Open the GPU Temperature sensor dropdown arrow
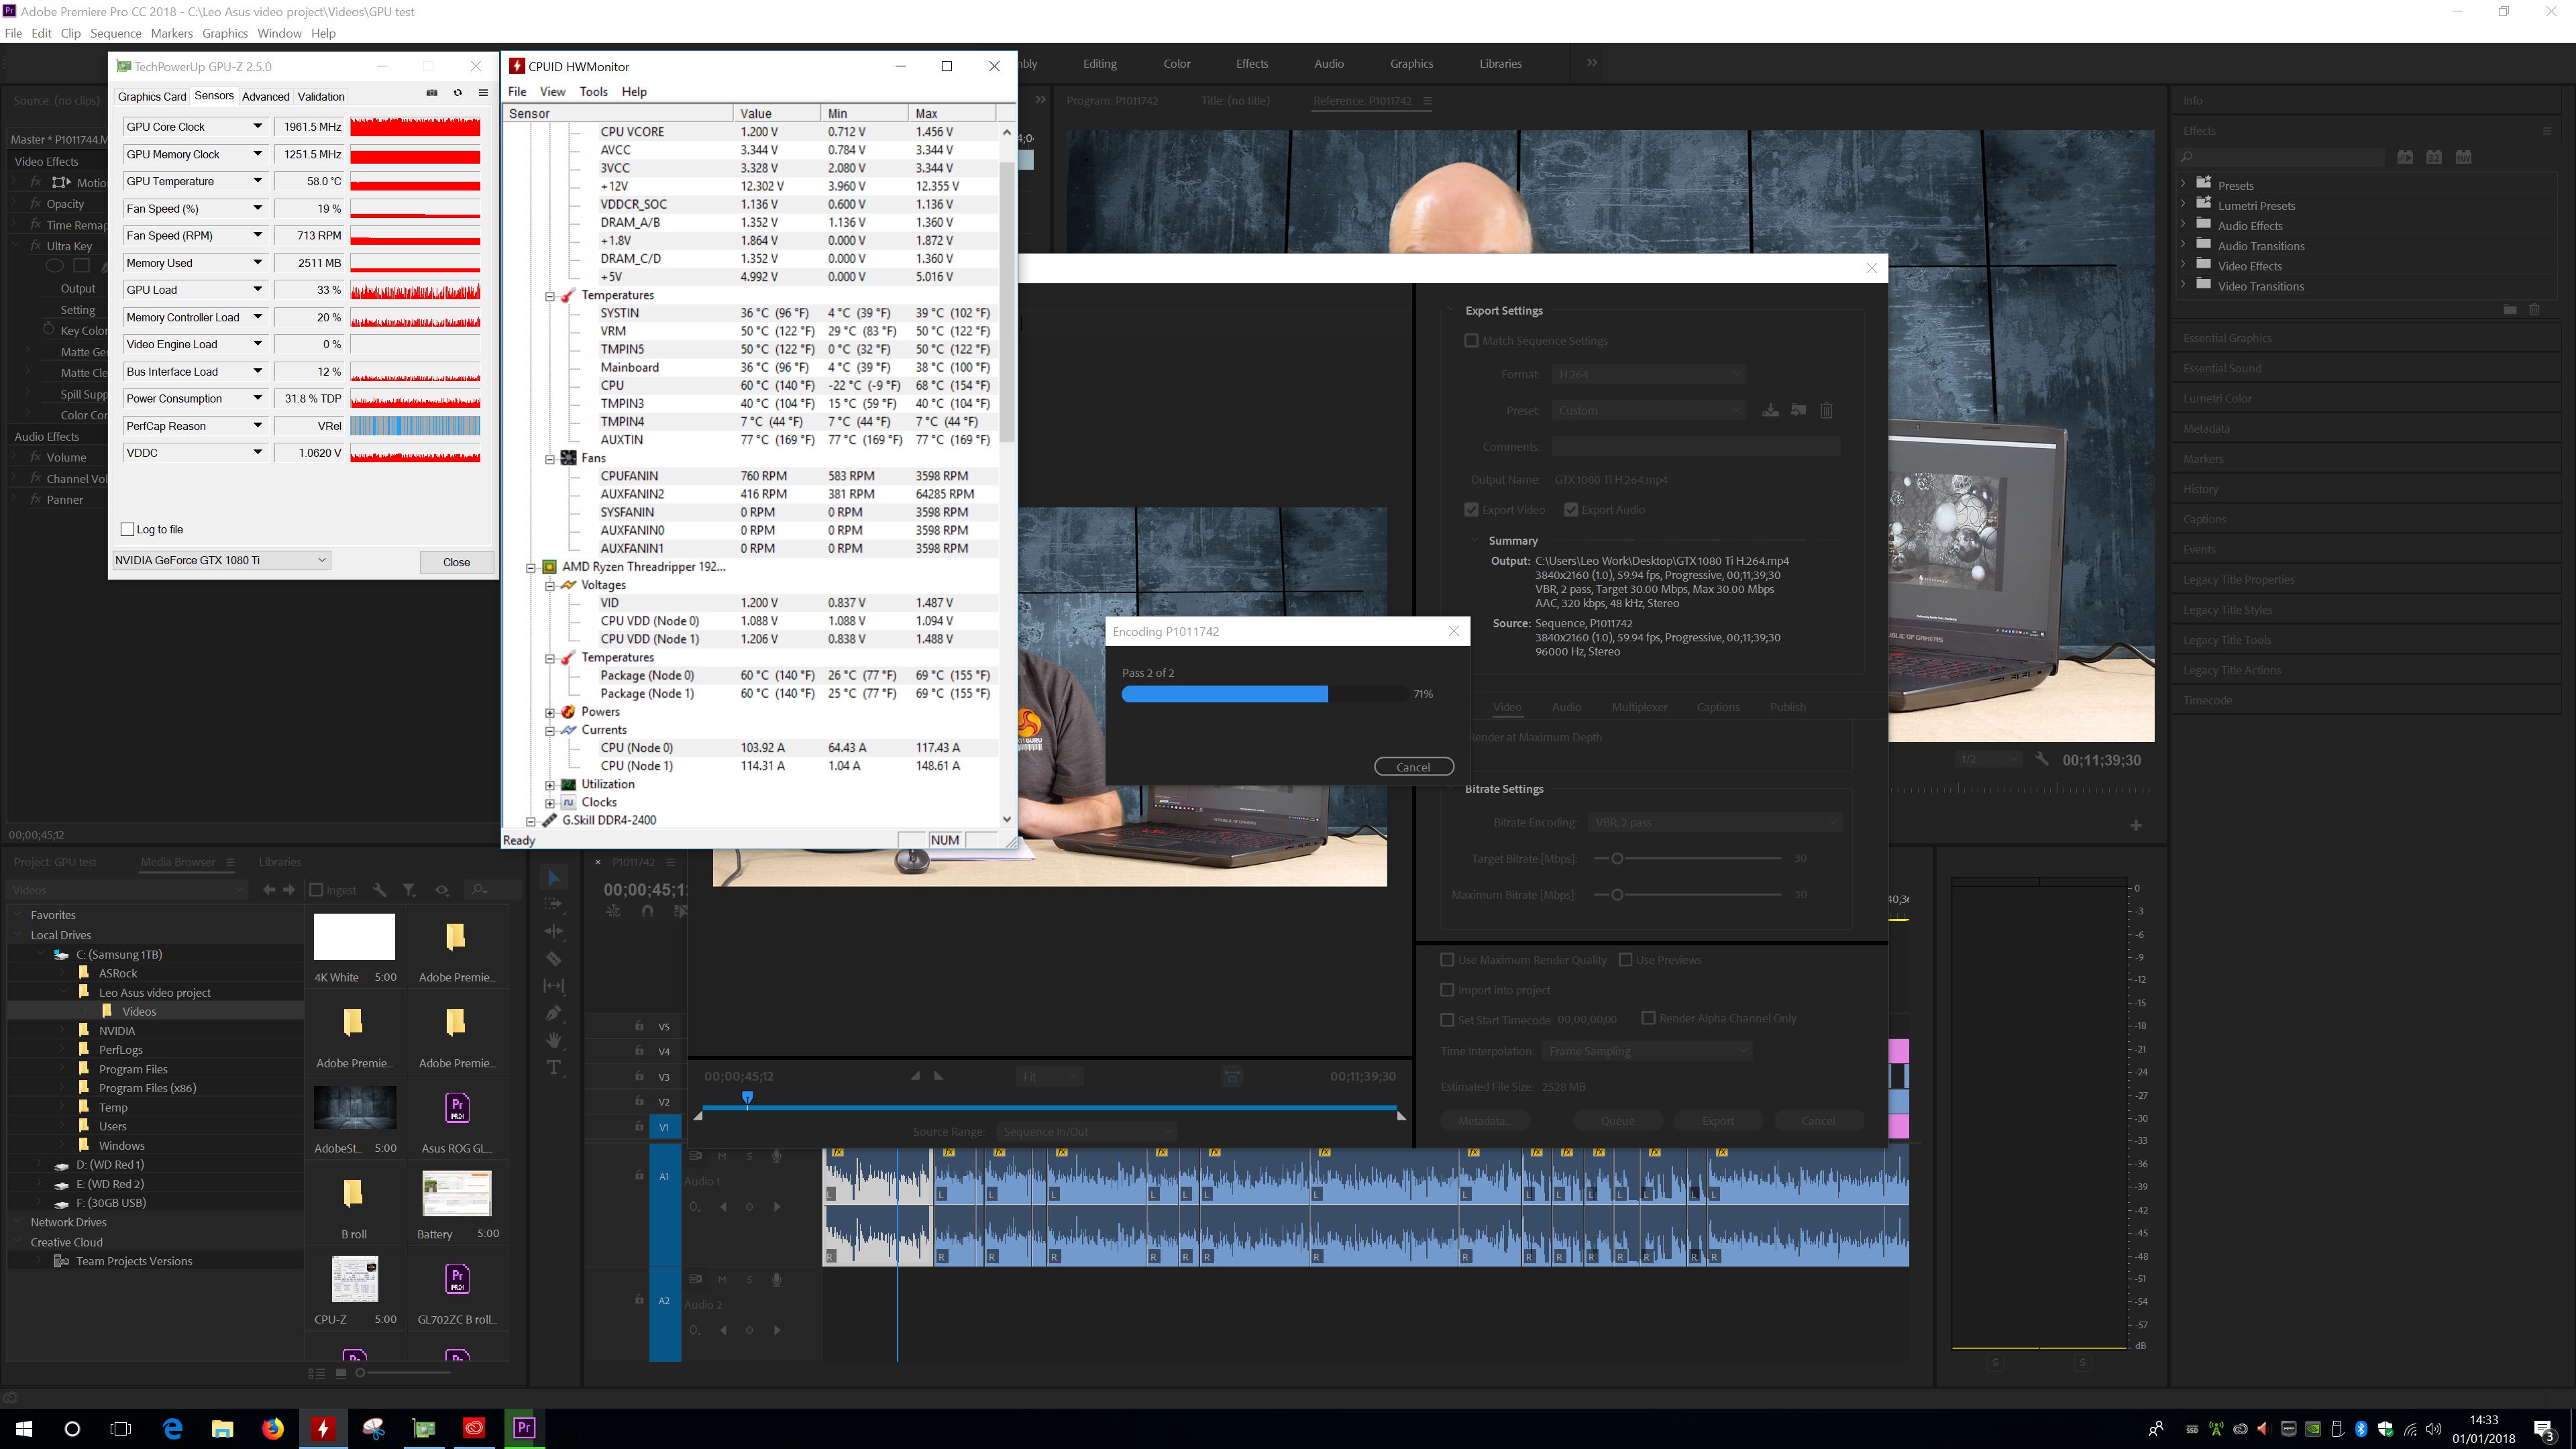Viewport: 2576px width, 1449px height. pos(258,181)
